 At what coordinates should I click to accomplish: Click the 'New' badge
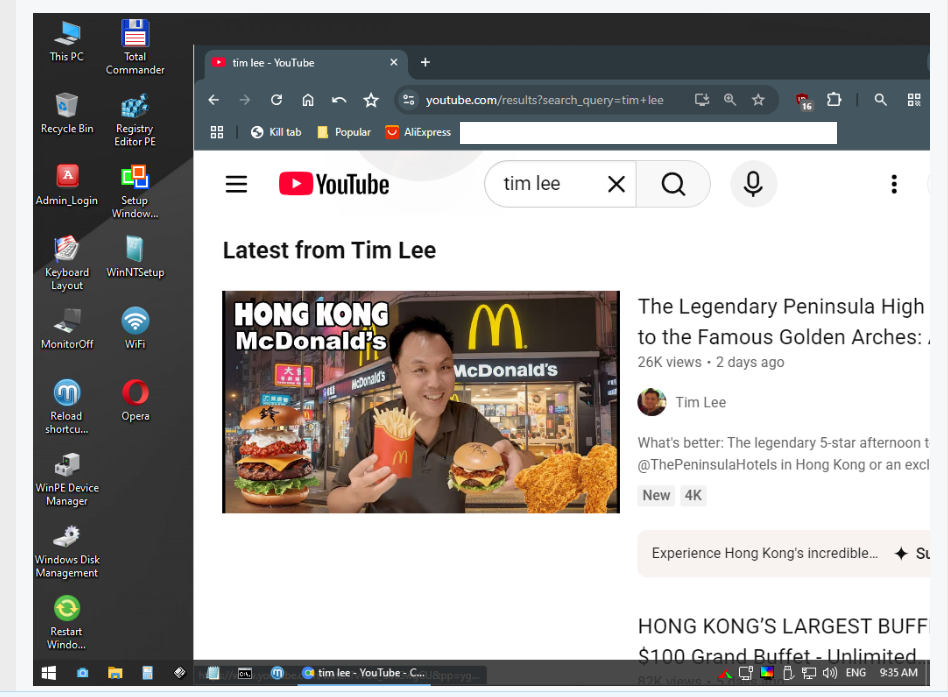point(656,495)
